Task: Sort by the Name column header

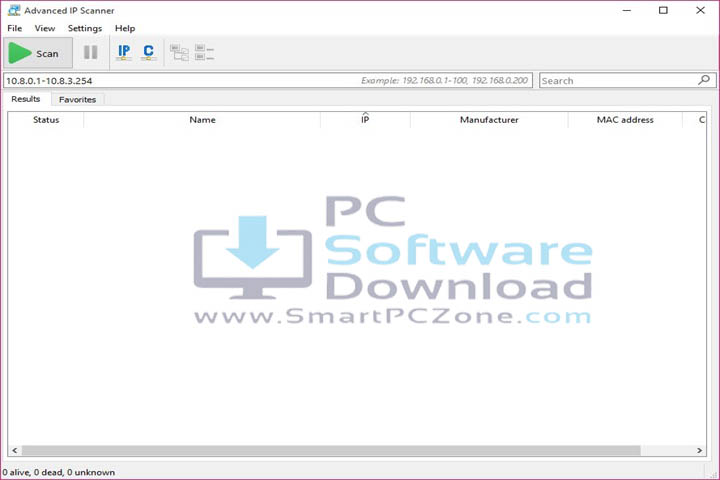Action: click(x=202, y=120)
